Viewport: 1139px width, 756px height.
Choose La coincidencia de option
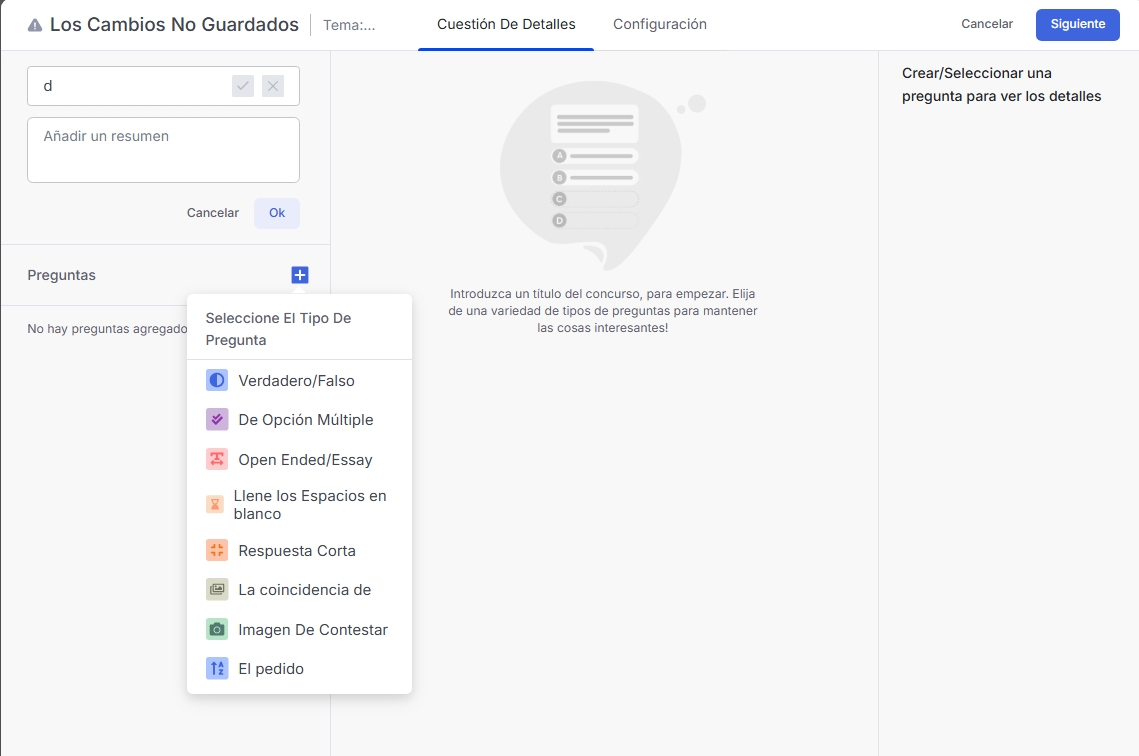tap(299, 590)
